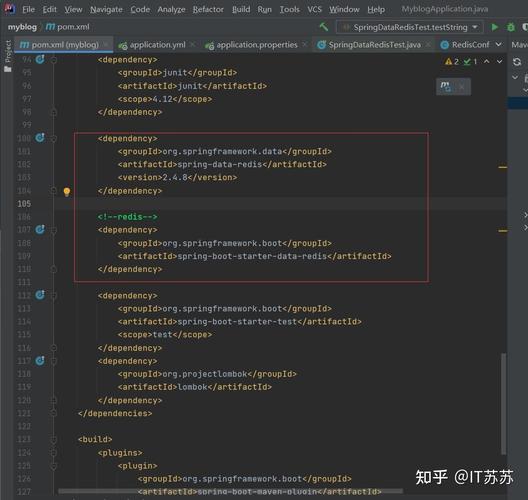The width and height of the screenshot is (528, 500).
Task: Run the selected configuration with green play icon
Action: click(x=494, y=27)
